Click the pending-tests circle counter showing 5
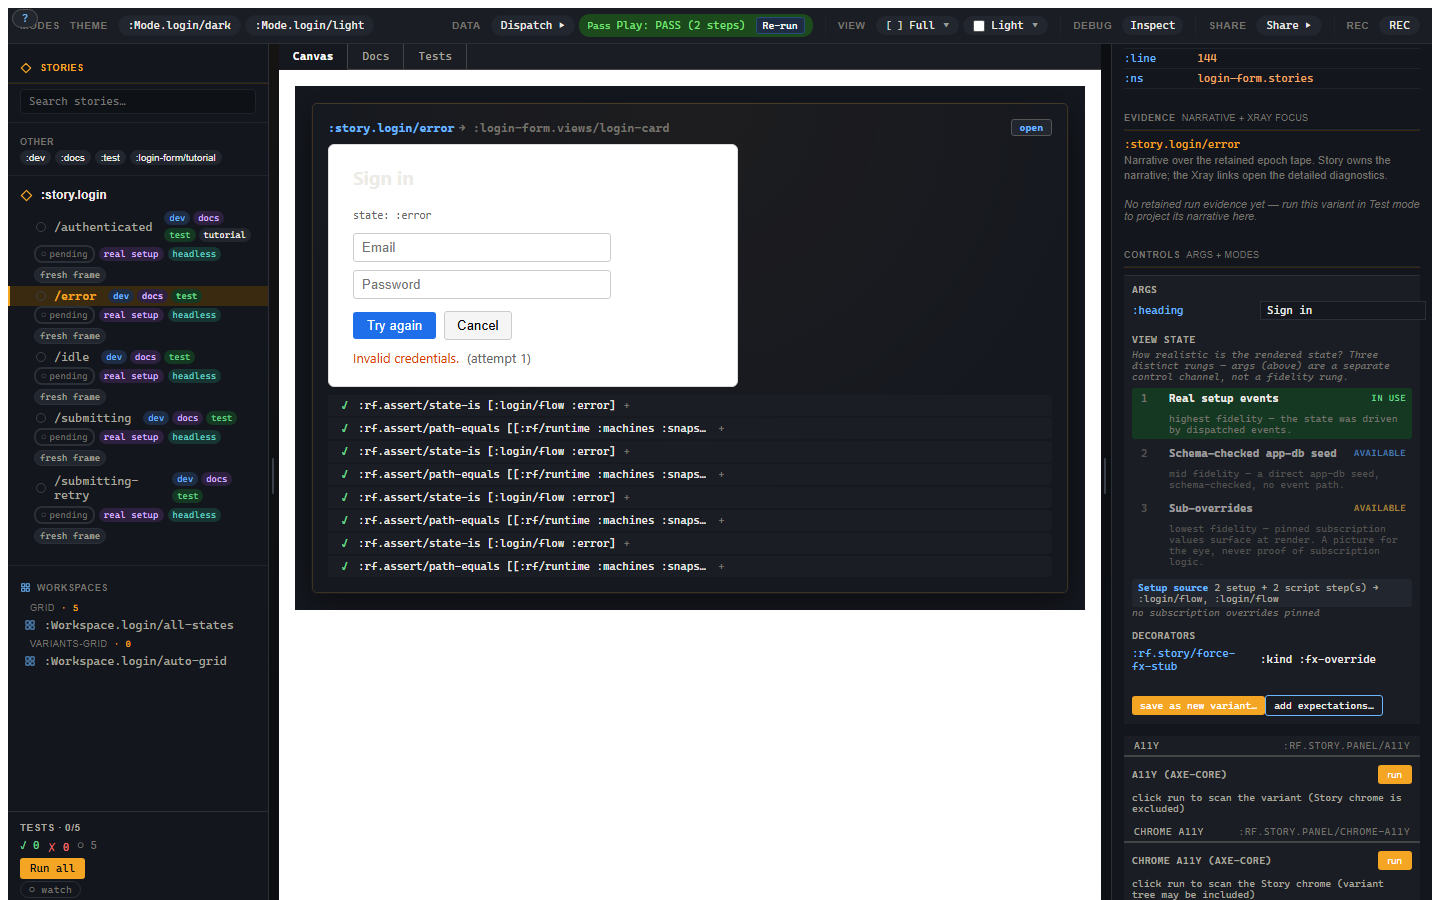Screen dimensions: 1440x900 (x=87, y=846)
